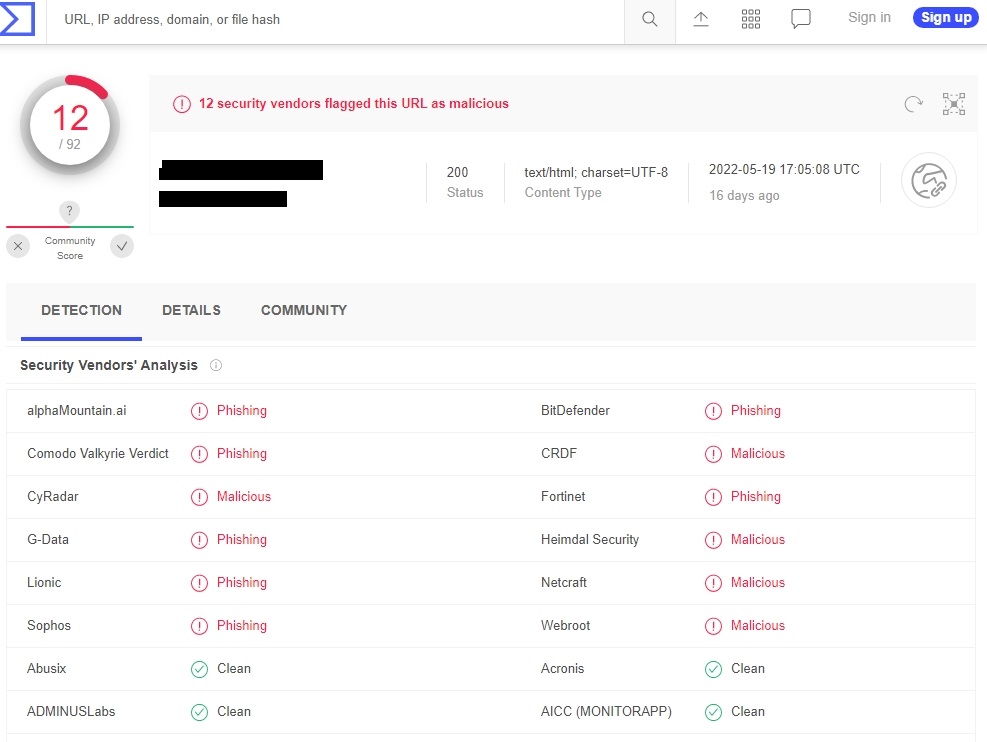
Task: Click the 2022-05-19 17:05:08 UTC timestamp
Action: 784,169
